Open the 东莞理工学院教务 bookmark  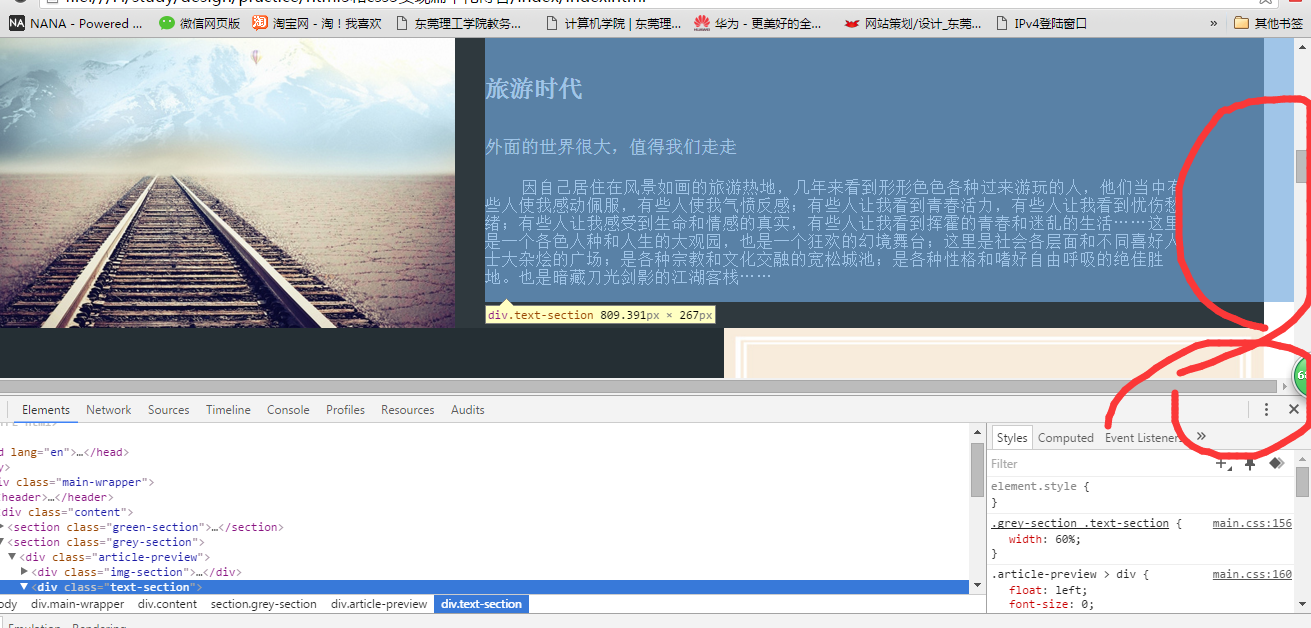[x=457, y=23]
